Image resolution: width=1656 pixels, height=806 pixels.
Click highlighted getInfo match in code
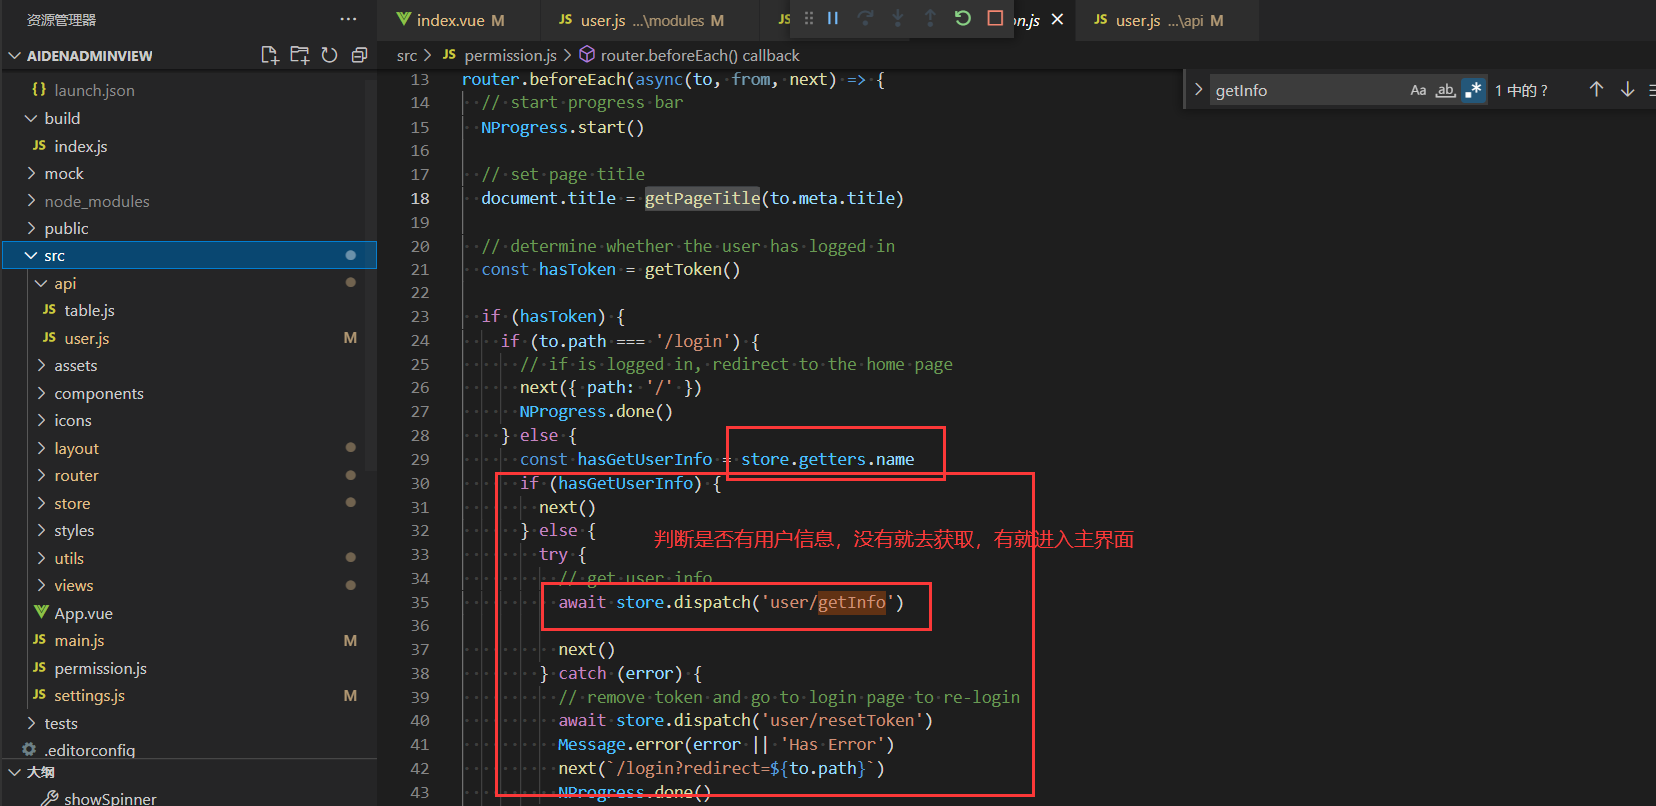[x=852, y=602]
